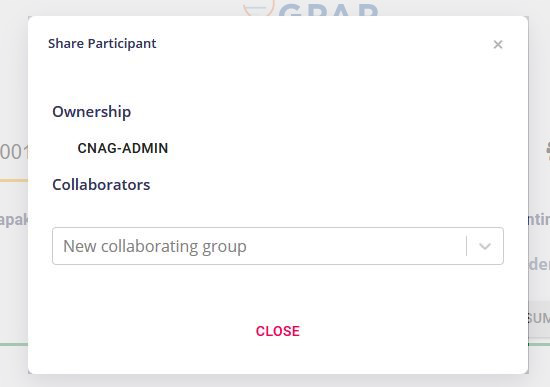Image resolution: width=550 pixels, height=387 pixels.
Task: Expand the chevron arrow in collaborator selector
Action: (x=485, y=246)
